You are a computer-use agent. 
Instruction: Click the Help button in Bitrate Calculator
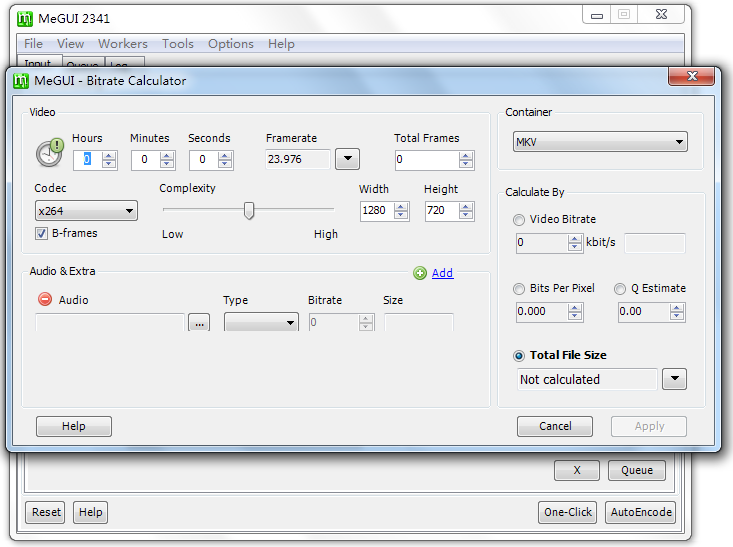pyautogui.click(x=74, y=426)
